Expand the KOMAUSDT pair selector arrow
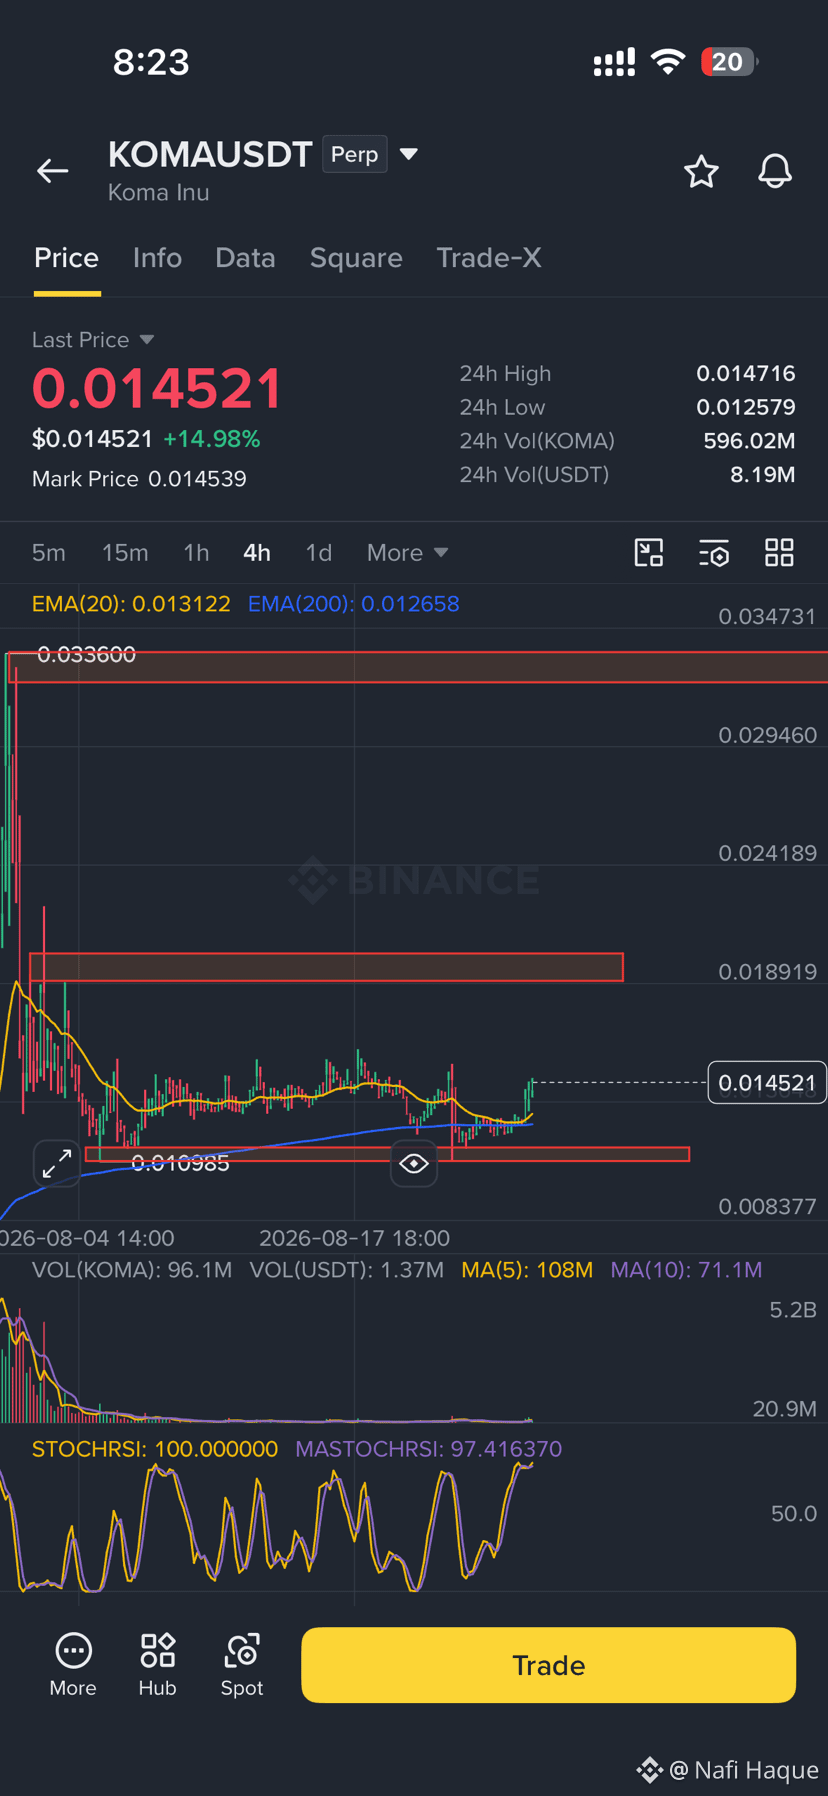 click(x=408, y=154)
